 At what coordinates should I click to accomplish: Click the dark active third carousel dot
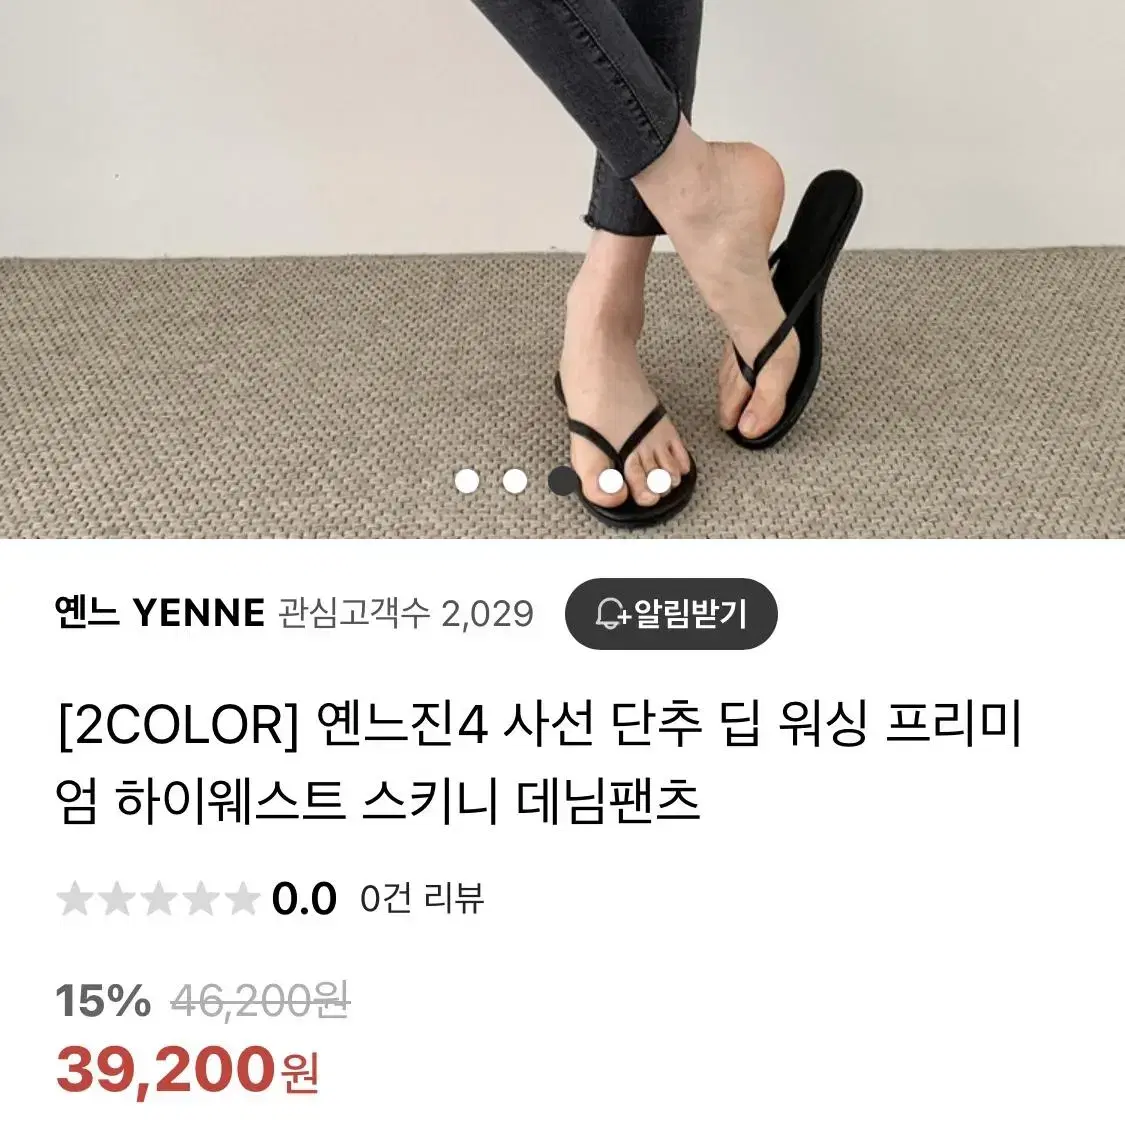point(562,481)
